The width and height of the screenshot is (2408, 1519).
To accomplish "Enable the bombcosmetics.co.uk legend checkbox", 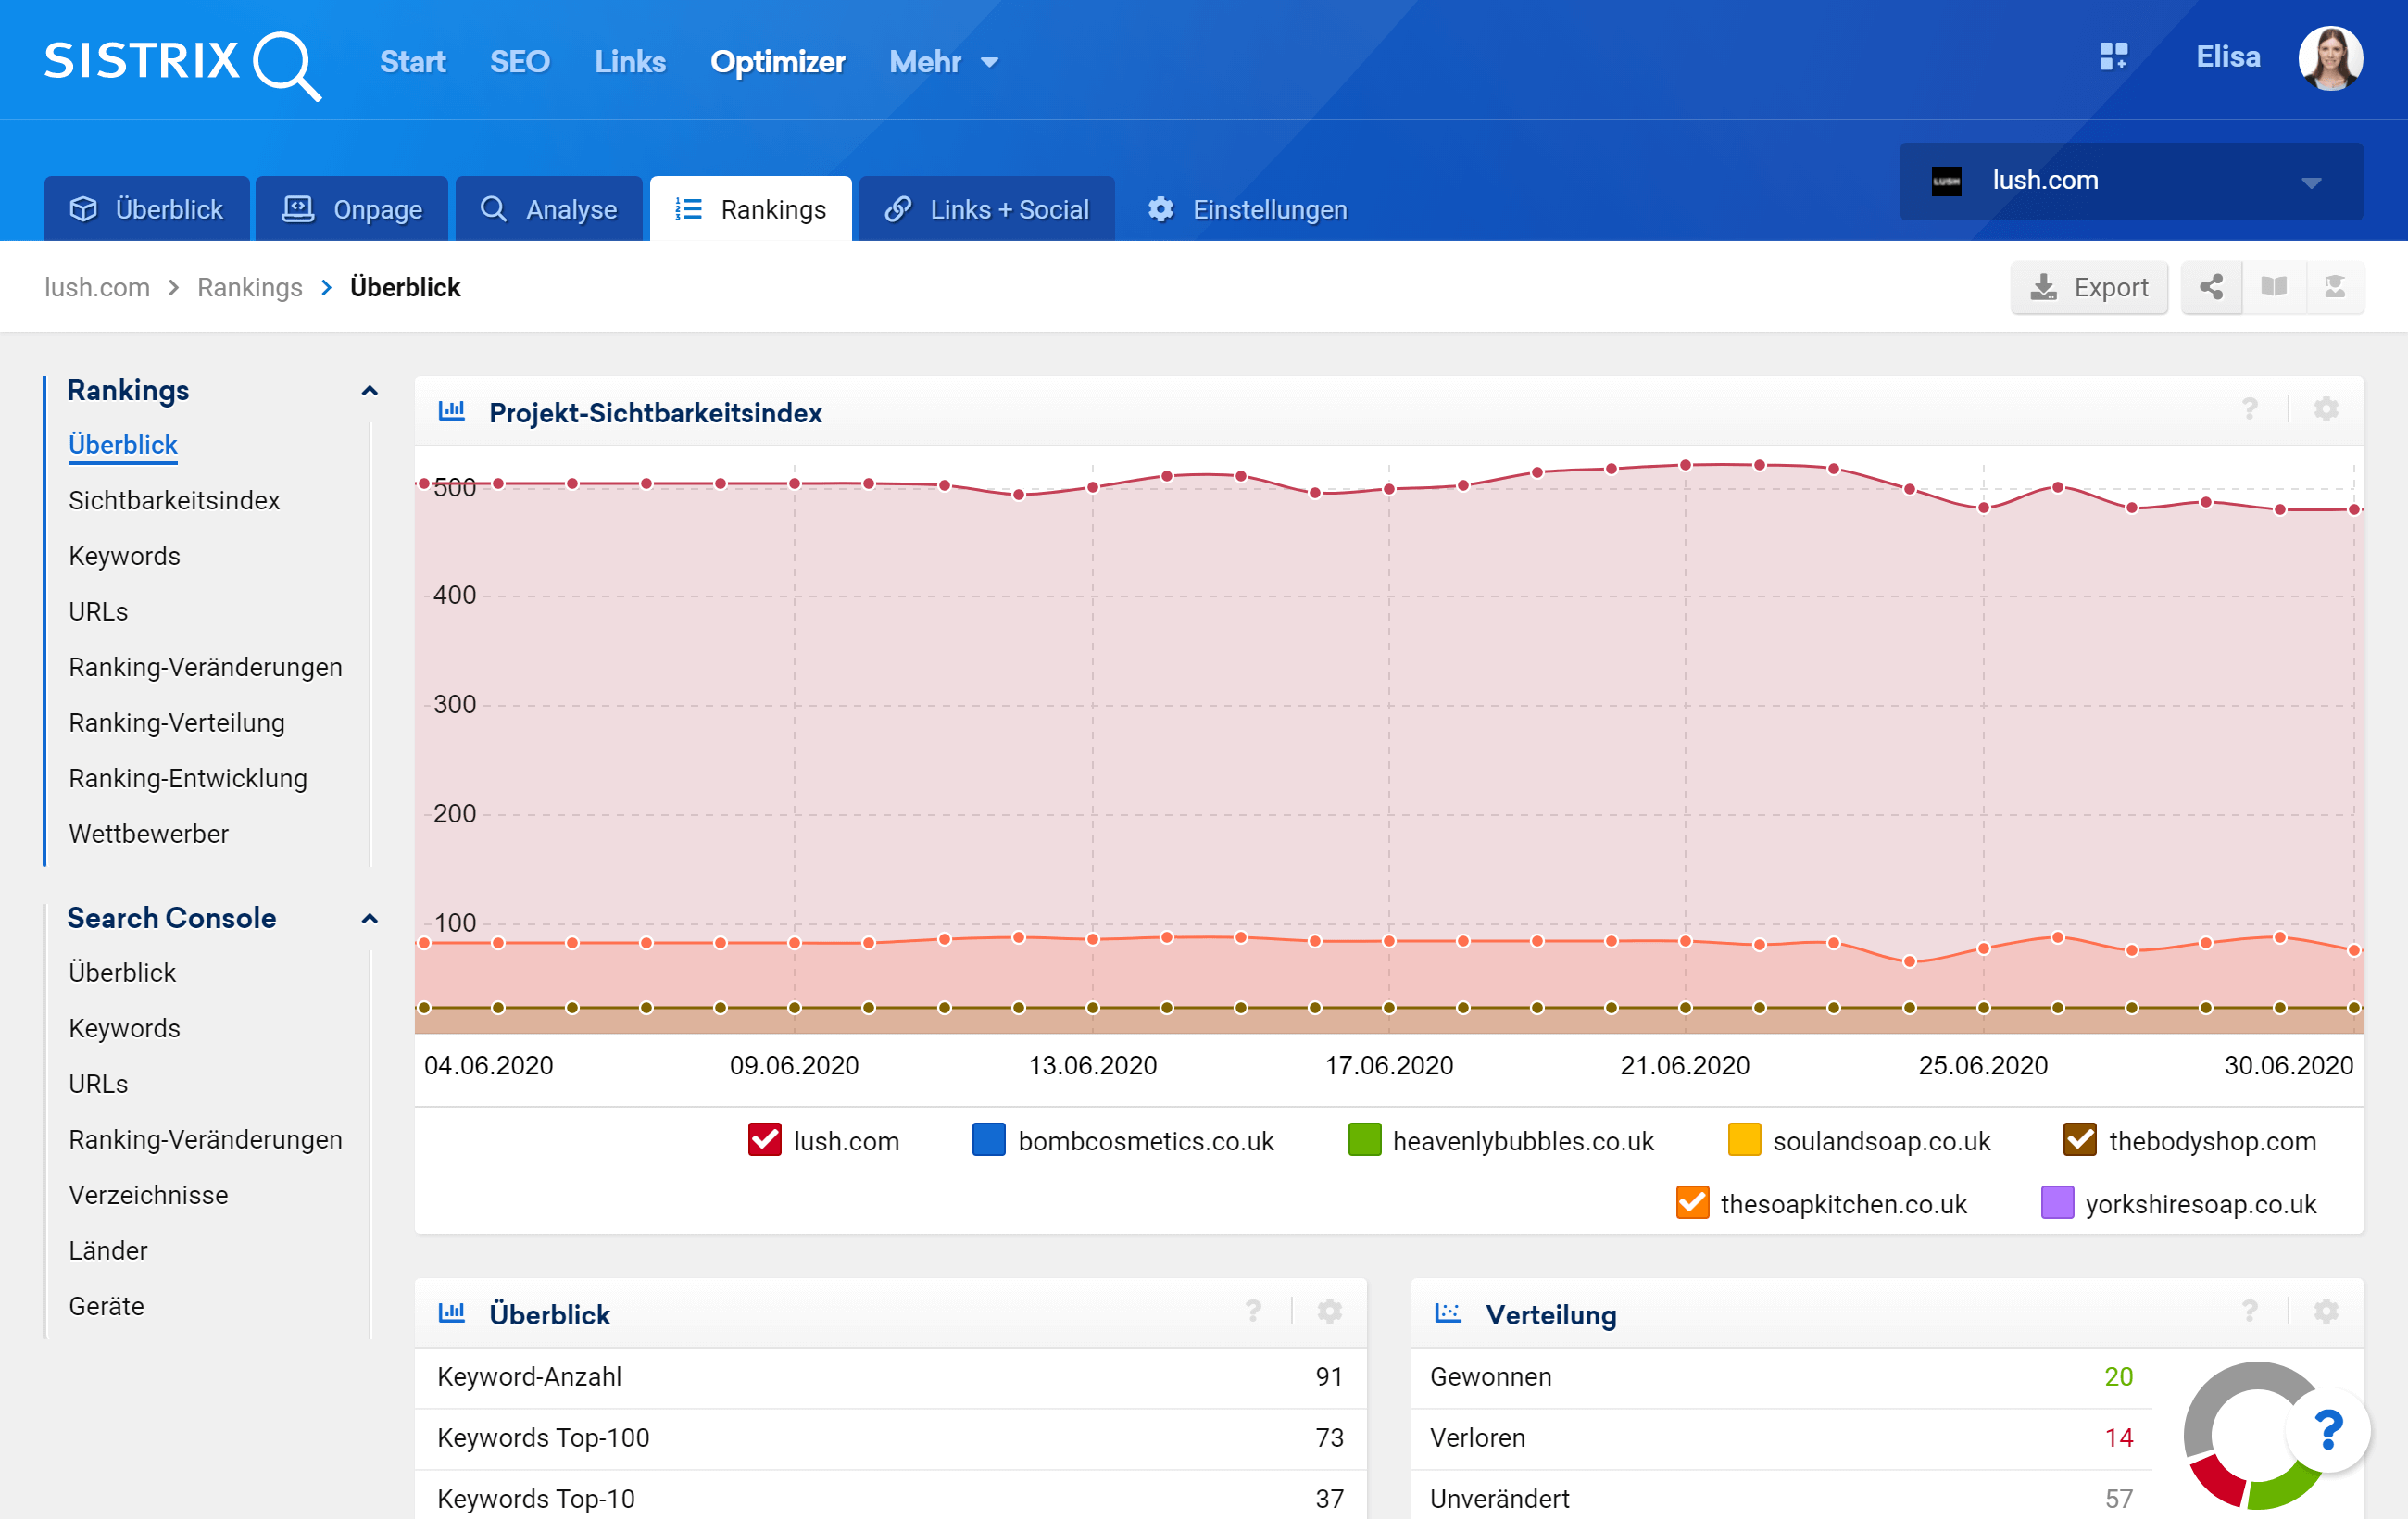I will coord(988,1140).
